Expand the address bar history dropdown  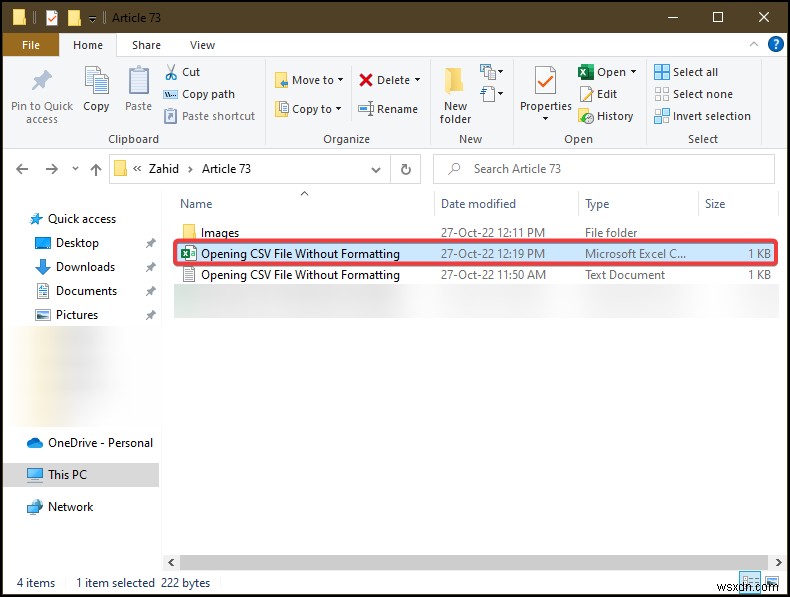pyautogui.click(x=376, y=170)
